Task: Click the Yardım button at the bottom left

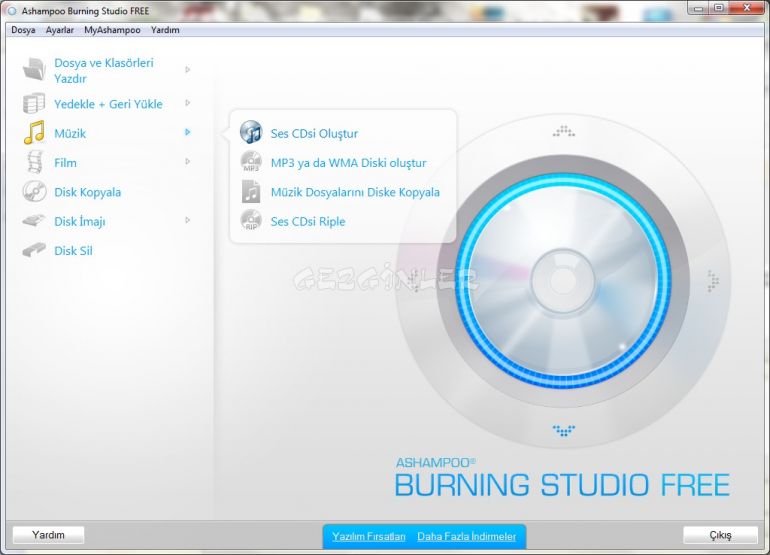Action: [48, 535]
